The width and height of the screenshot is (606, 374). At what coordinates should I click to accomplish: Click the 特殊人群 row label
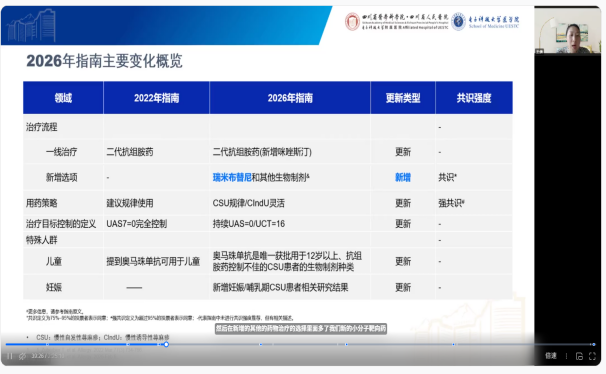coord(41,240)
